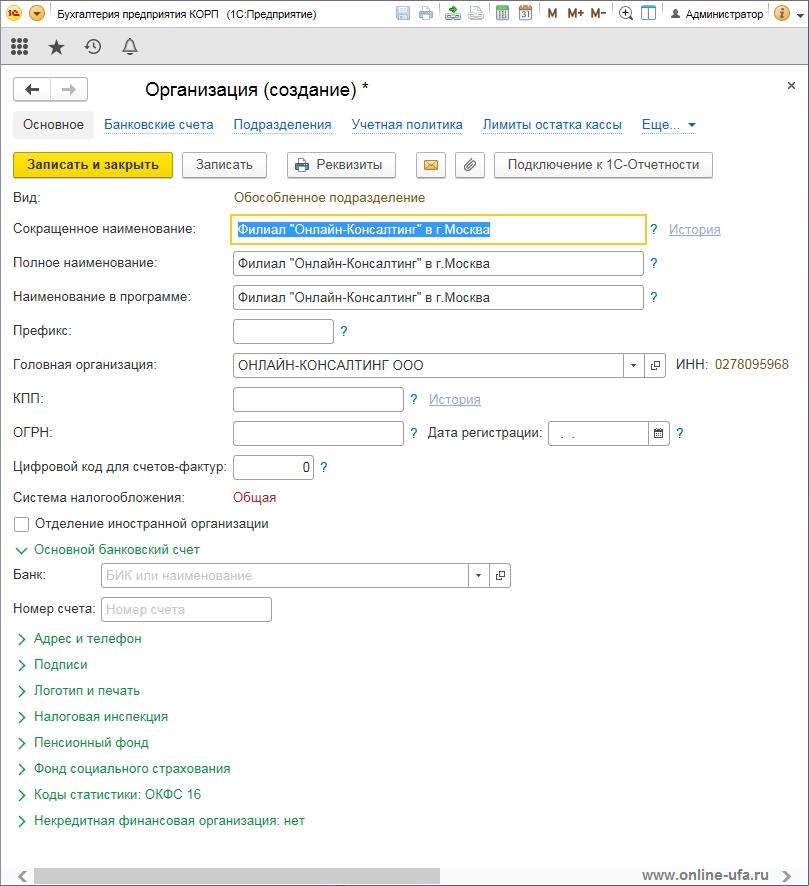
Task: Click the Общая tax system link
Action: (254, 498)
